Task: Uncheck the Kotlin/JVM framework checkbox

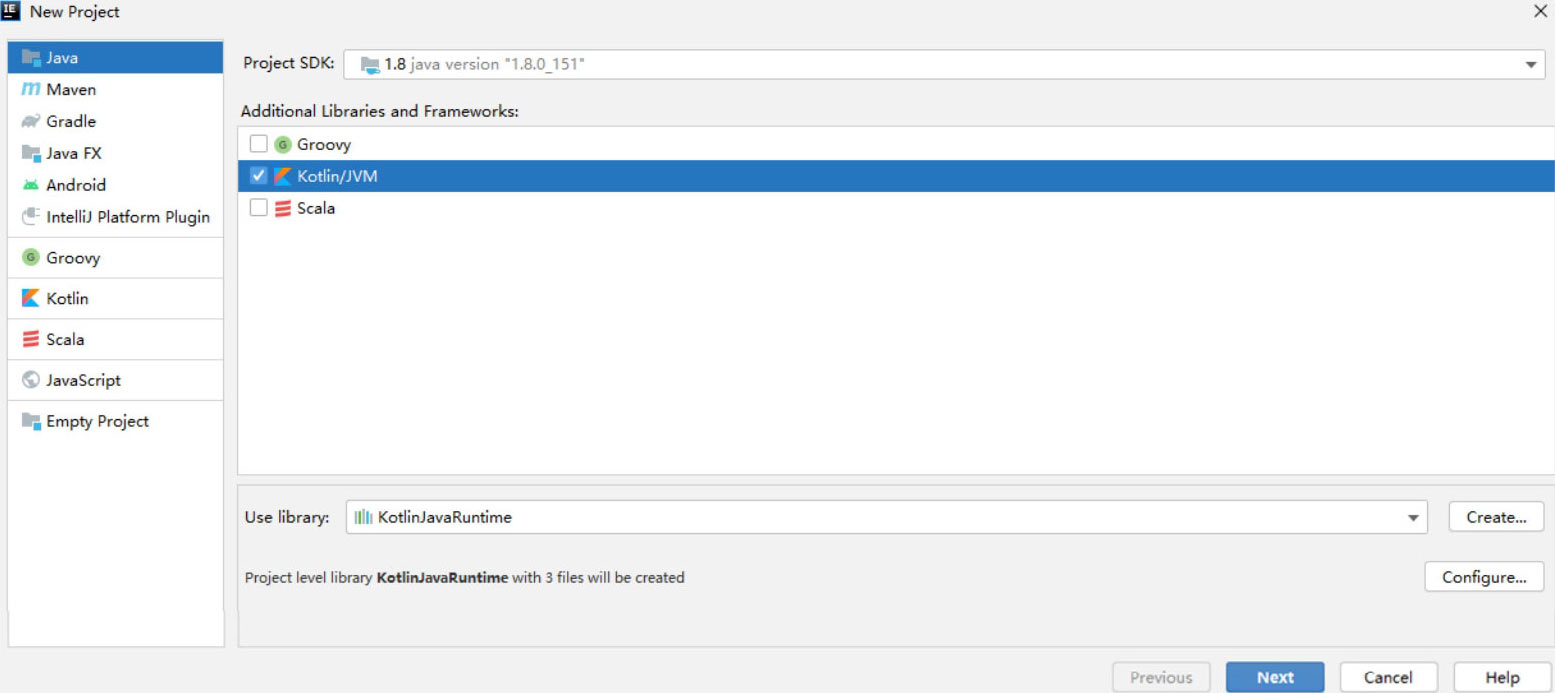Action: pos(258,176)
